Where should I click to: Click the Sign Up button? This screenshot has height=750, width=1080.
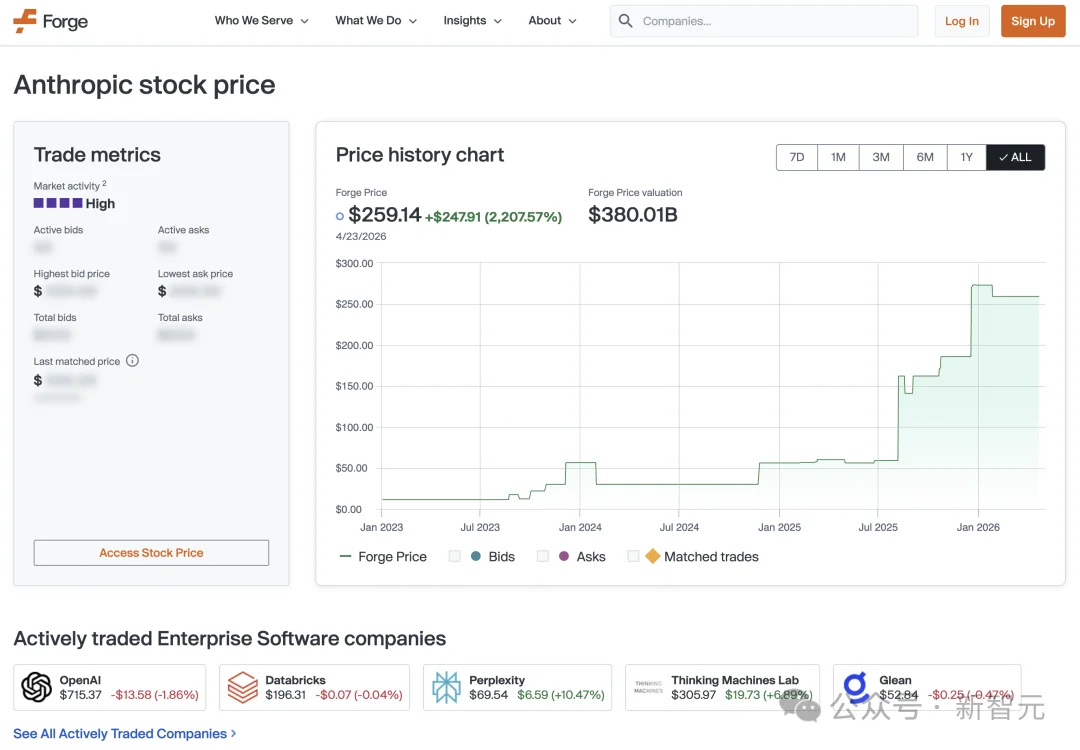tap(1032, 20)
